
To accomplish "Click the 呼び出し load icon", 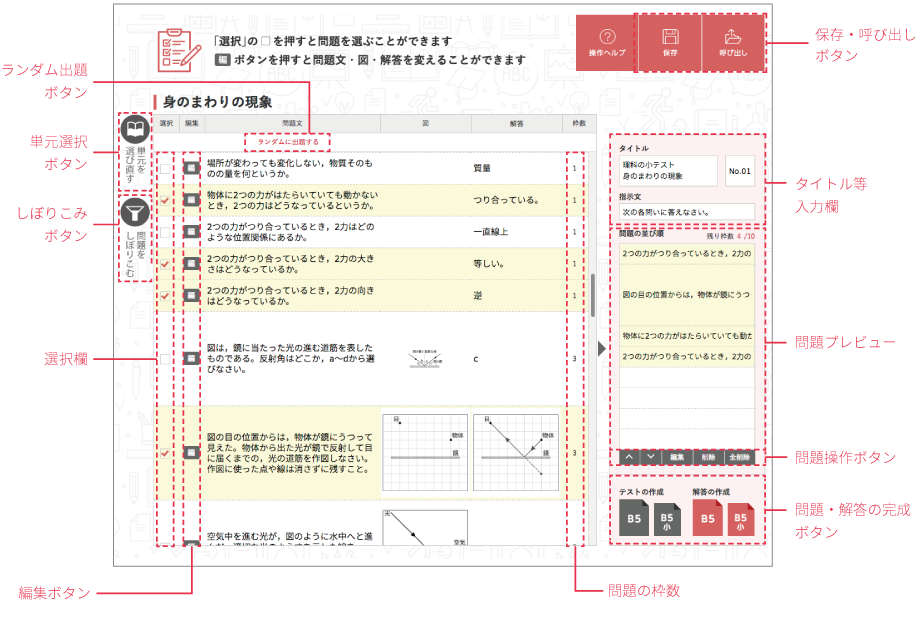I will (732, 42).
